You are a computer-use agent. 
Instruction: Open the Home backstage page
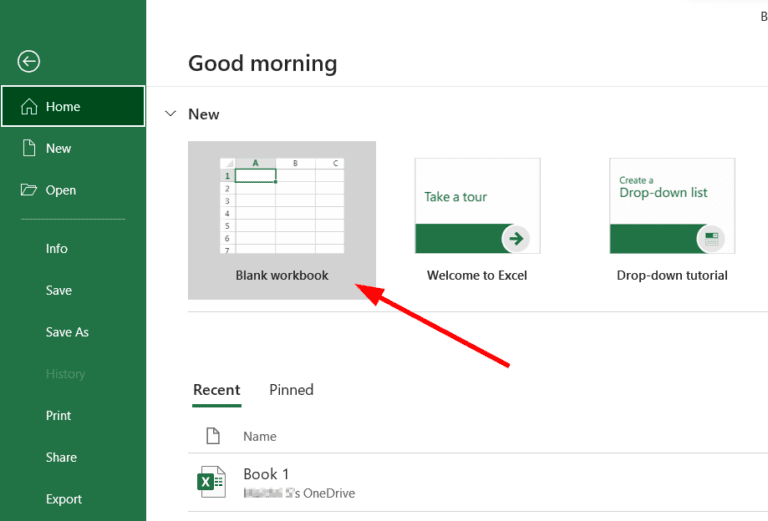coord(73,106)
